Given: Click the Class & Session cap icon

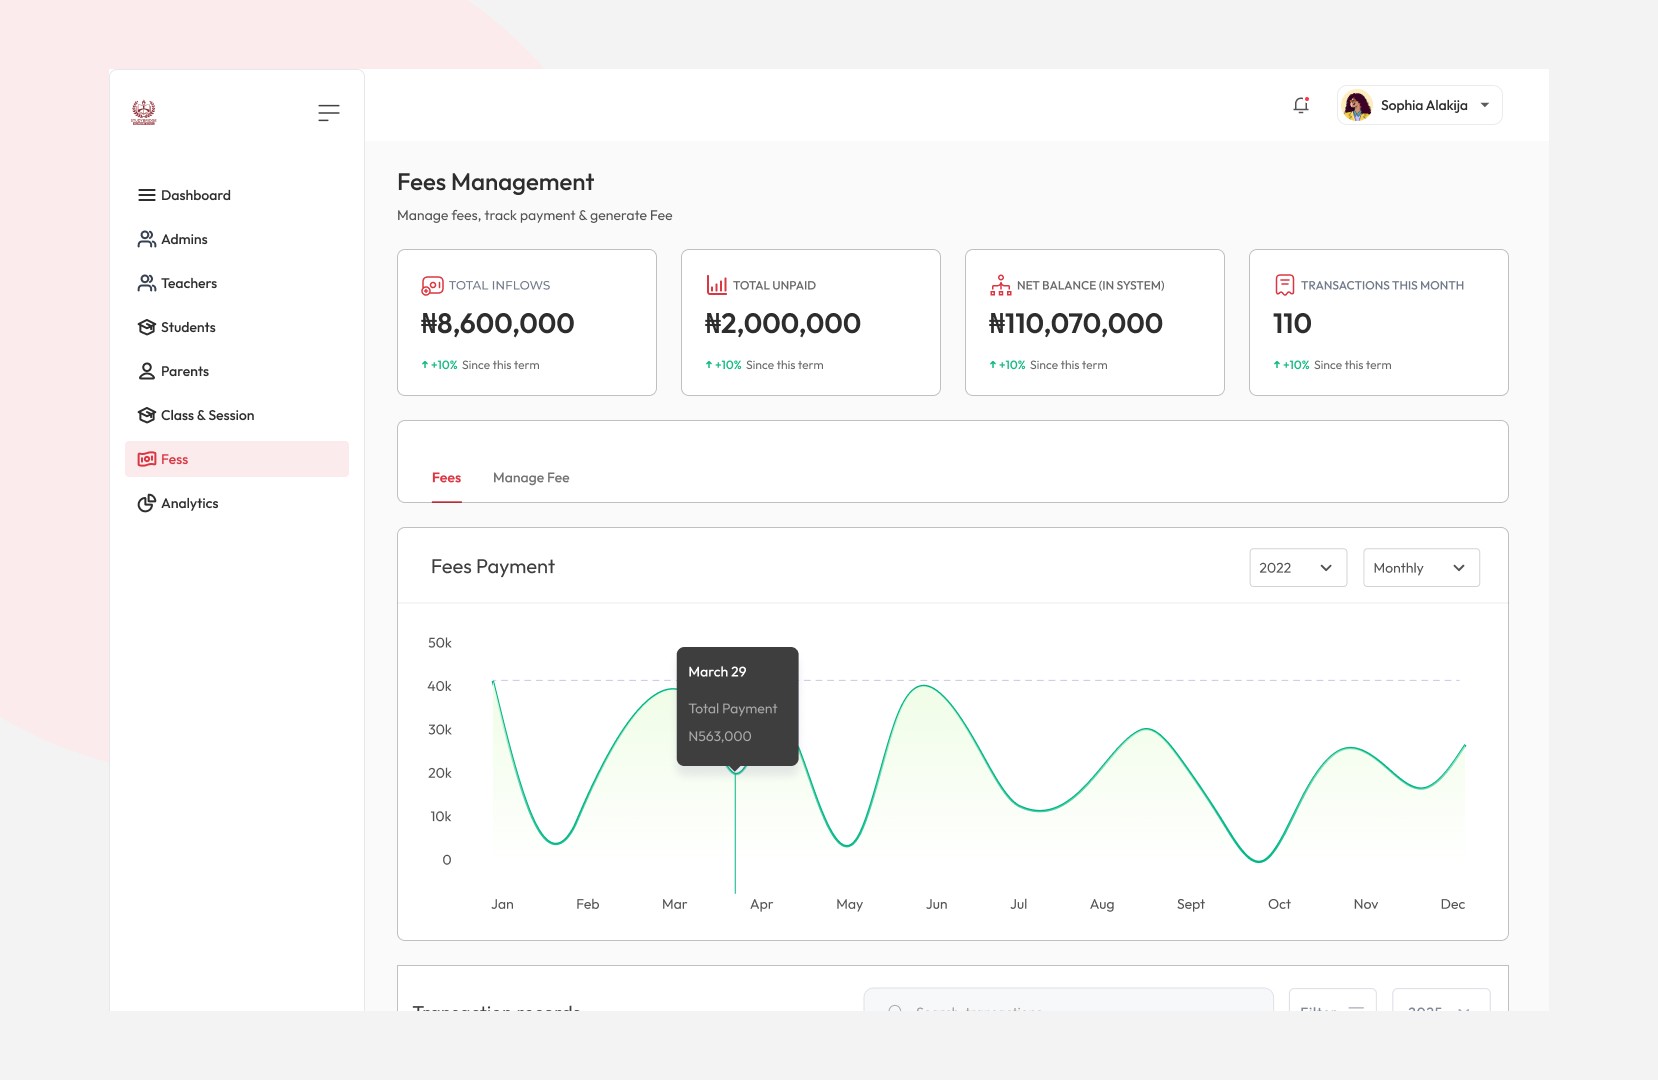Looking at the screenshot, I should (147, 415).
